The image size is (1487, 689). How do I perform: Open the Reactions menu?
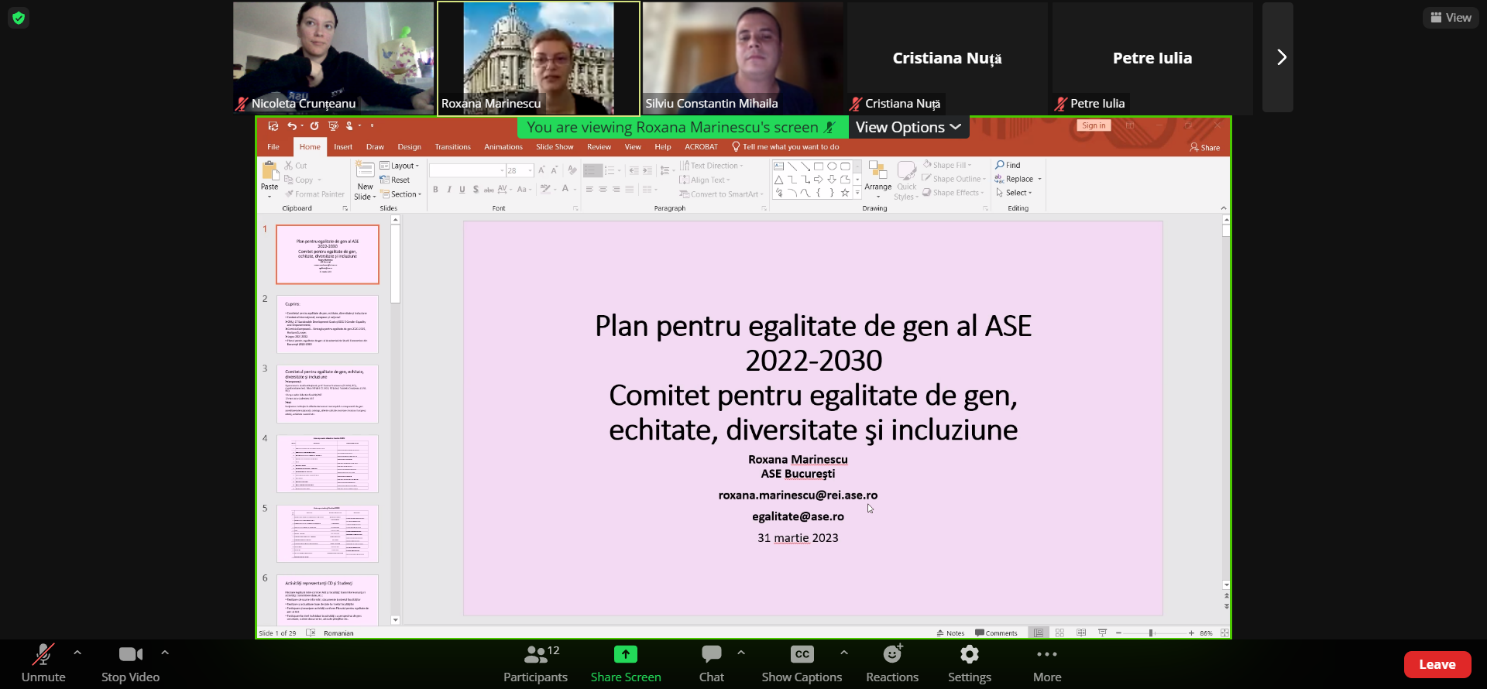[x=892, y=664]
